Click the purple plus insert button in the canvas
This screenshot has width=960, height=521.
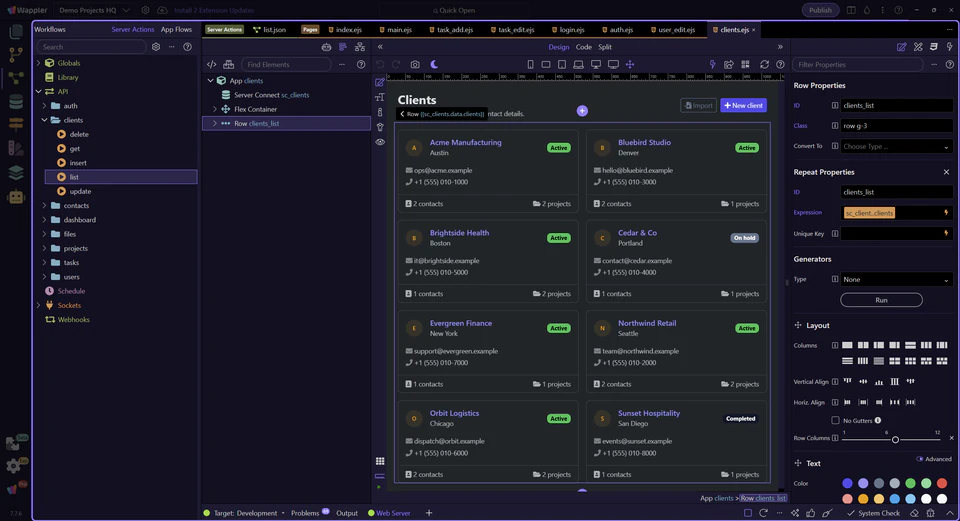click(x=582, y=111)
